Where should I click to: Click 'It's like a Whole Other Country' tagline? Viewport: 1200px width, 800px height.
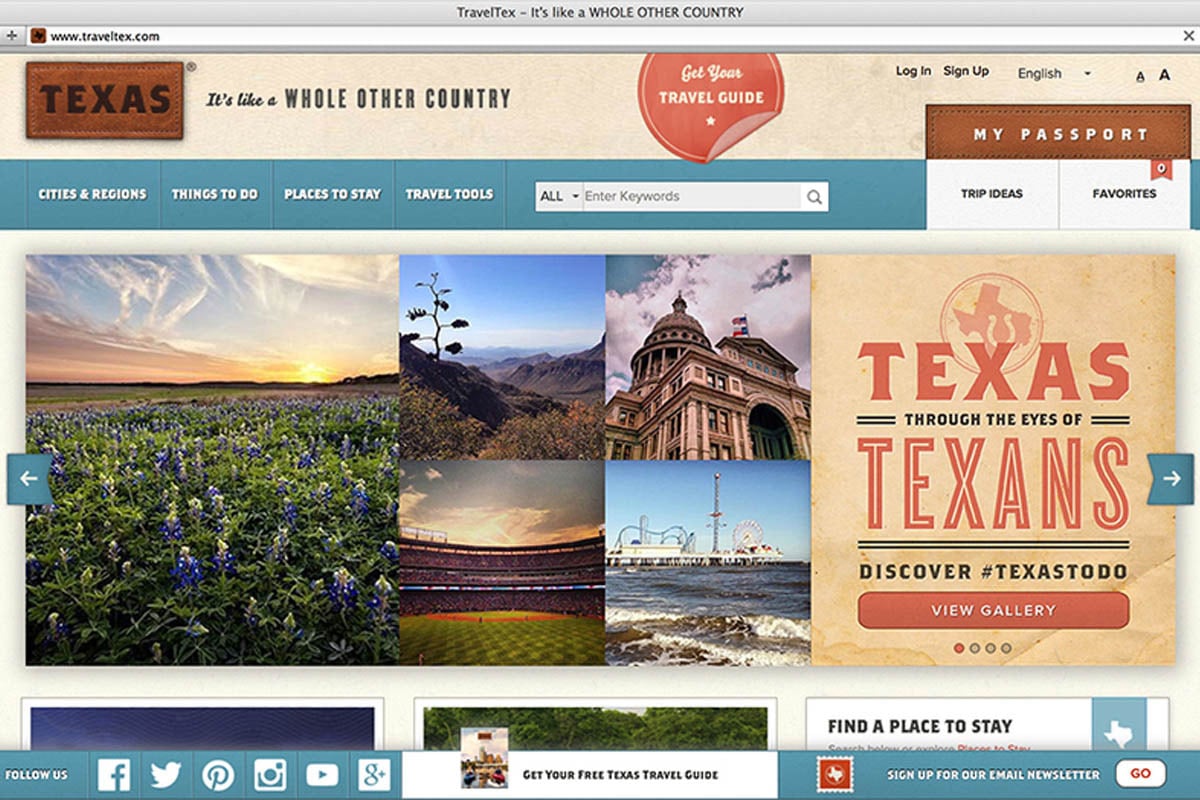358,99
